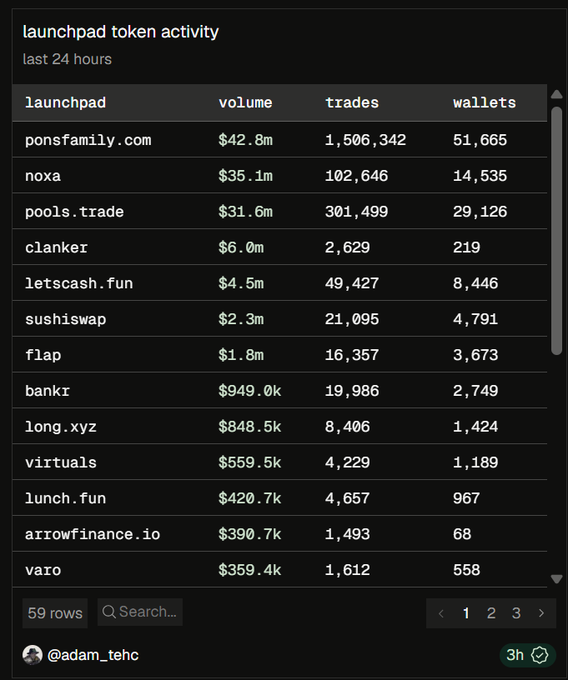
Task: Click the noxa launchpad name
Action: coord(43,176)
